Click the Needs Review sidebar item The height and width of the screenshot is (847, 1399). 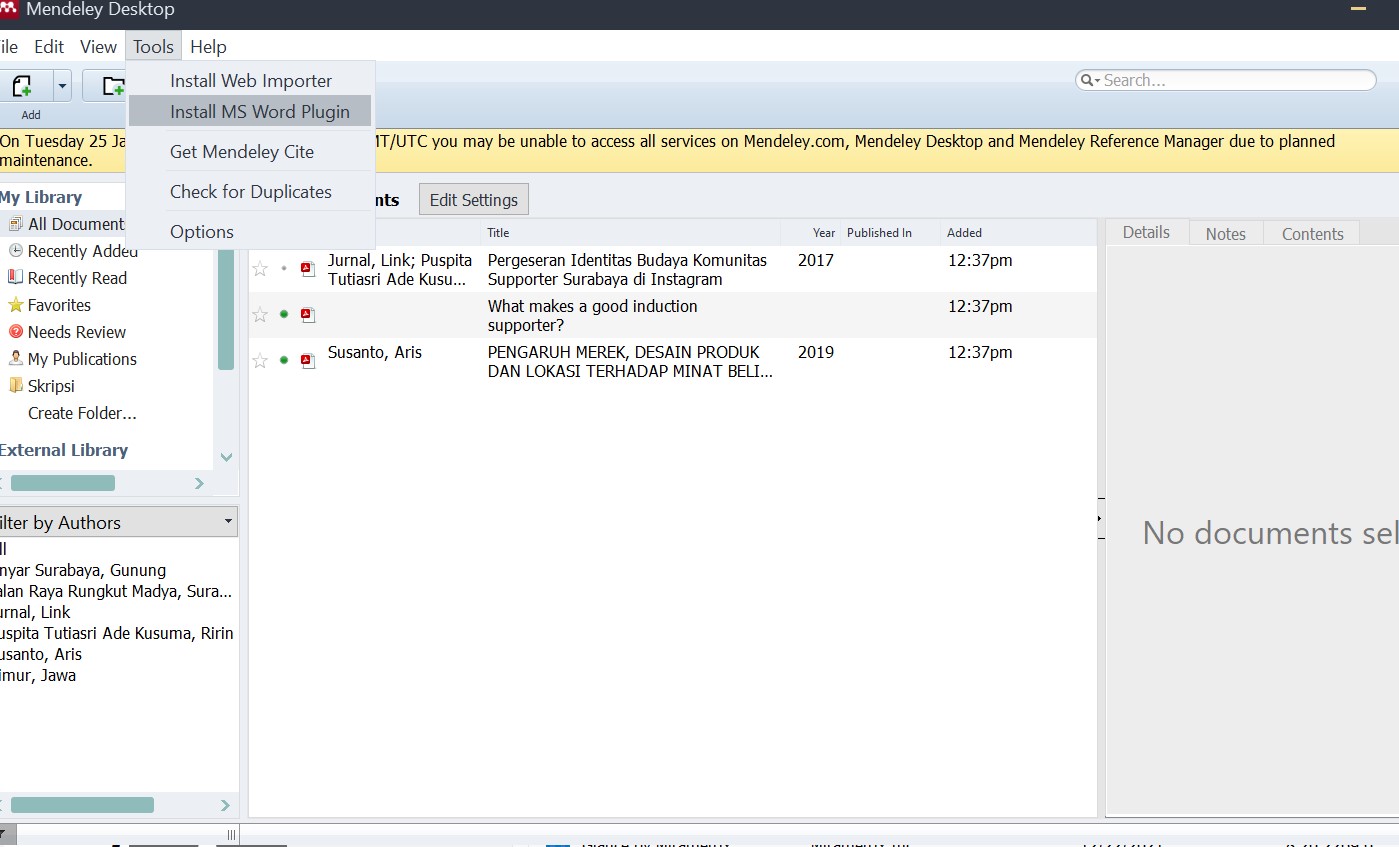(x=76, y=332)
